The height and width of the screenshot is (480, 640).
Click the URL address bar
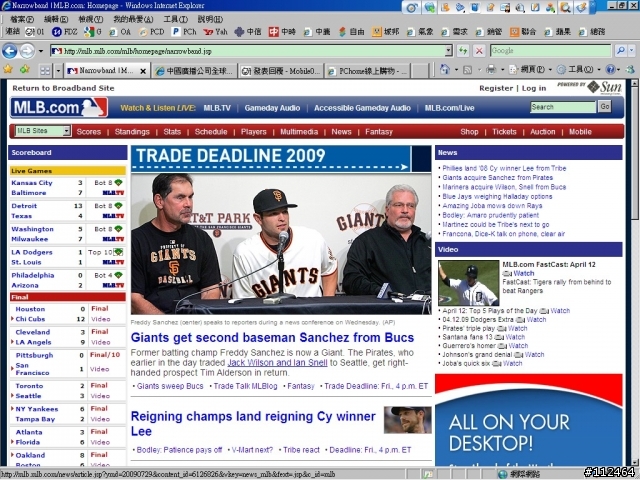click(x=248, y=51)
